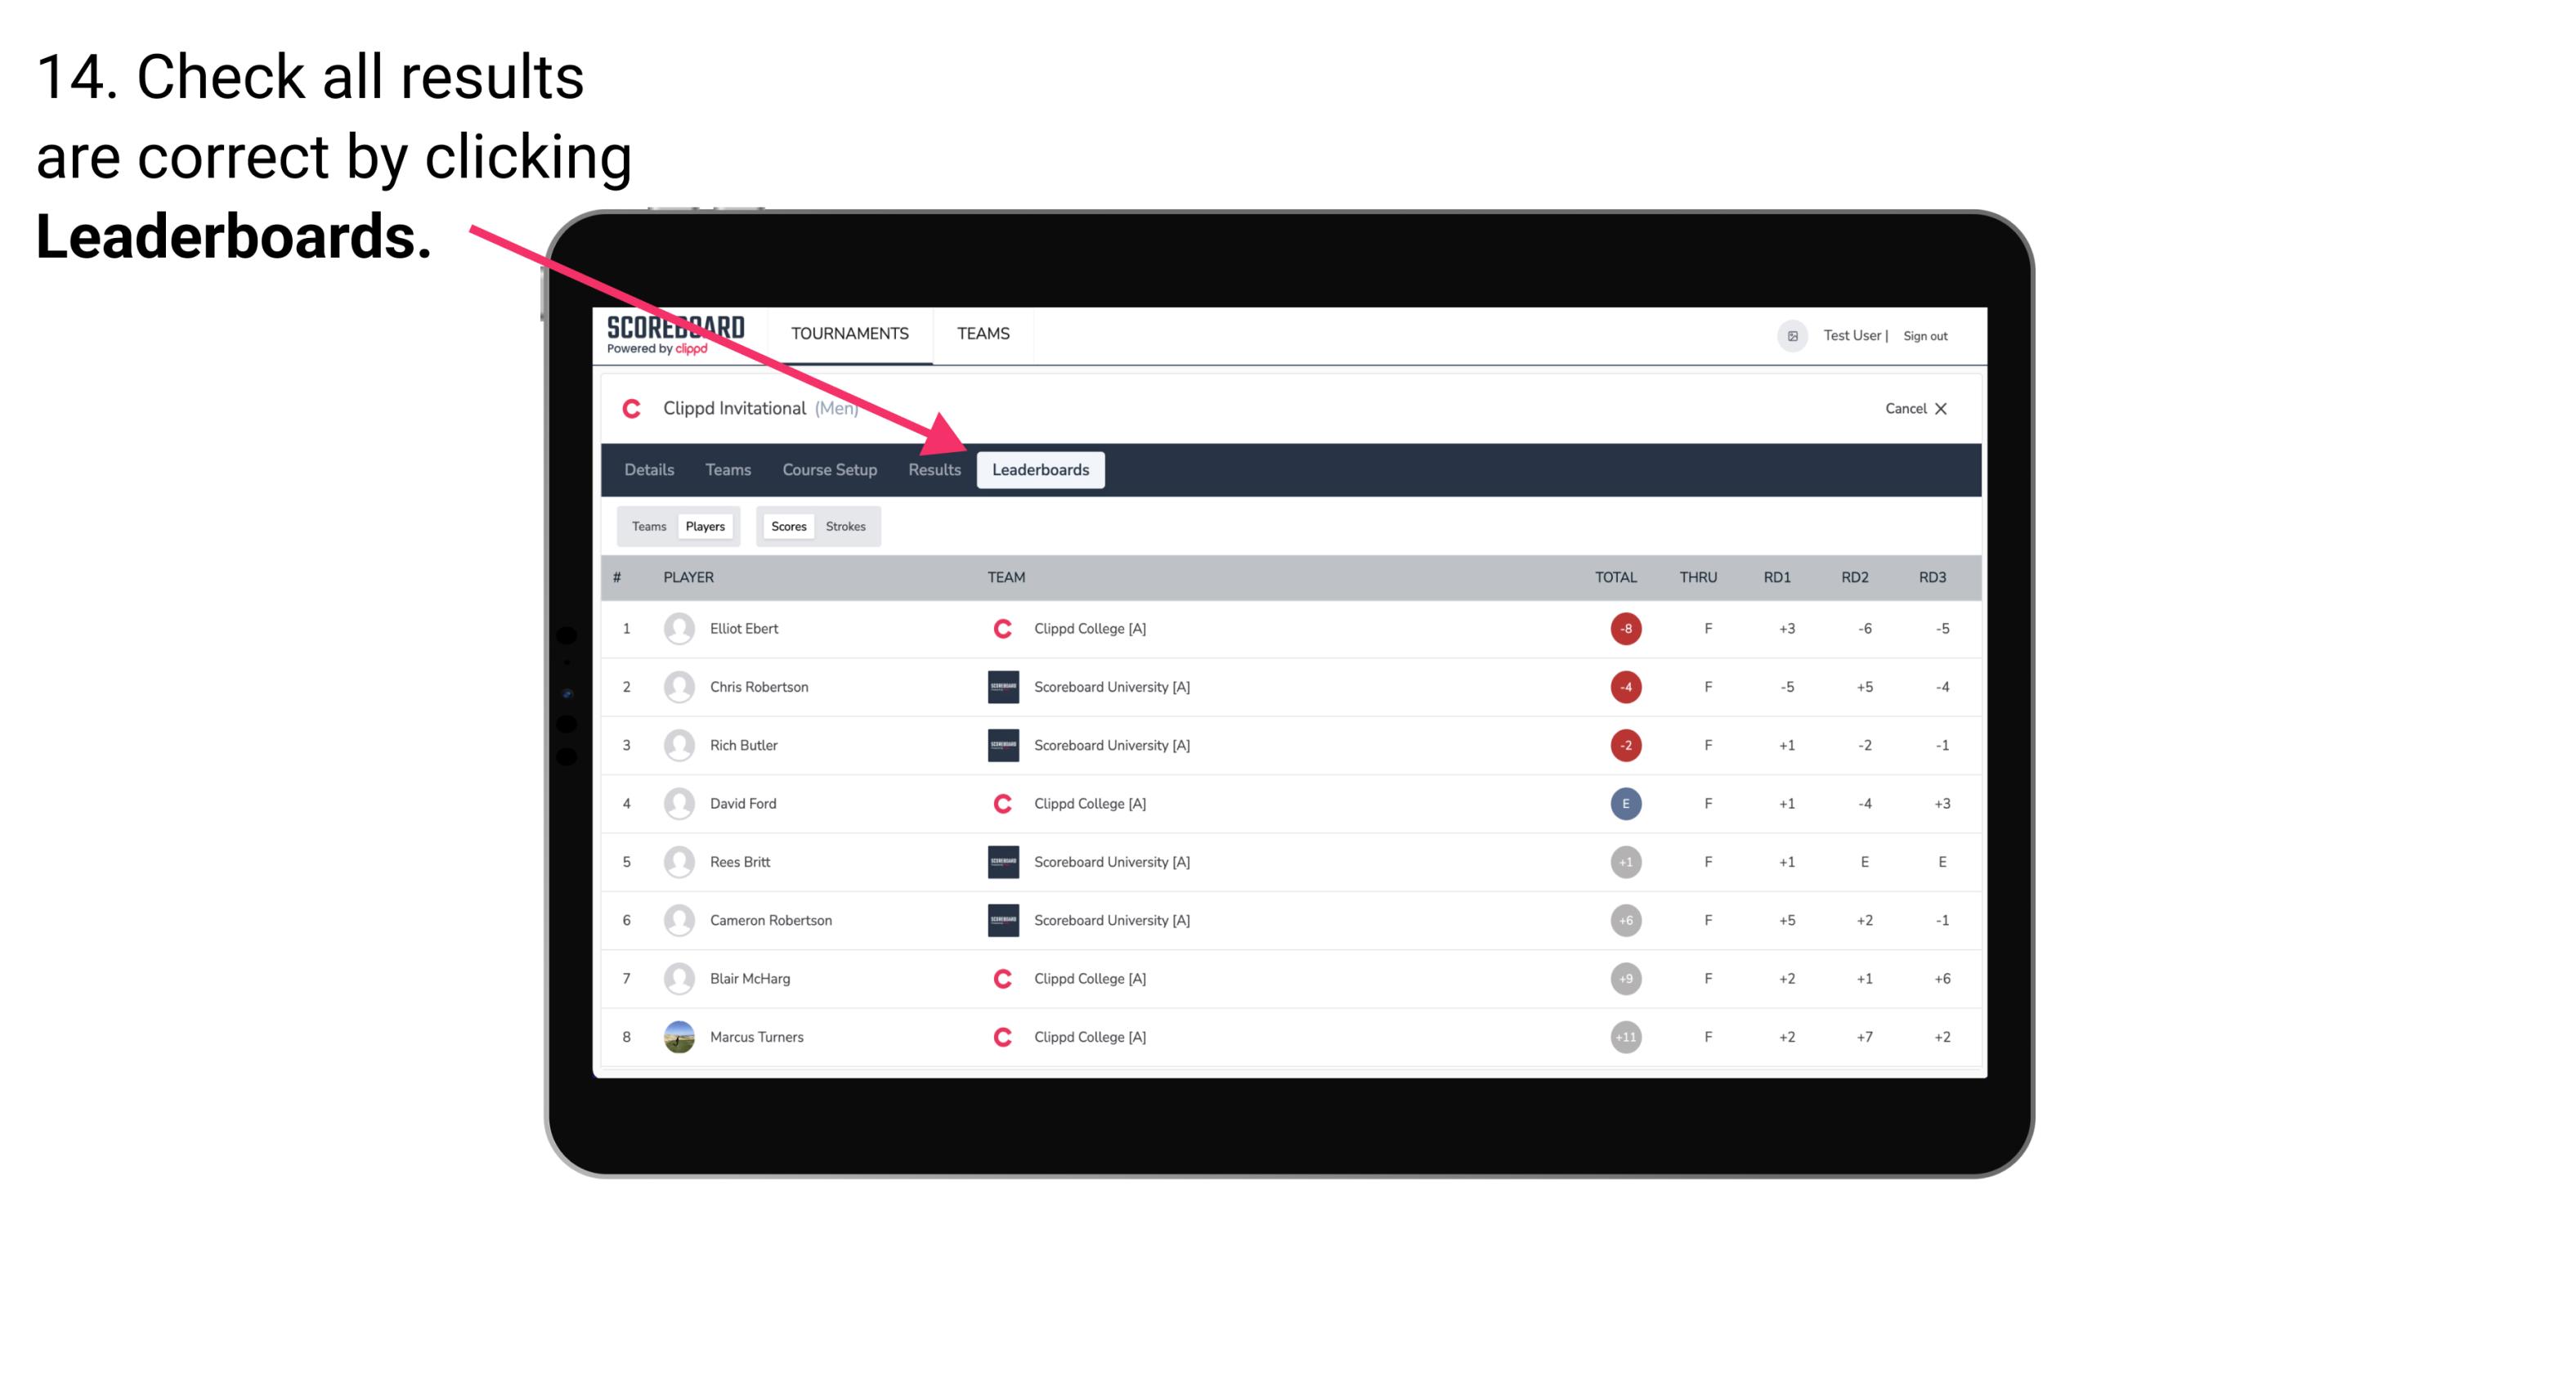Click Chris Robertson player avatar icon
2576x1386 pixels.
click(677, 686)
